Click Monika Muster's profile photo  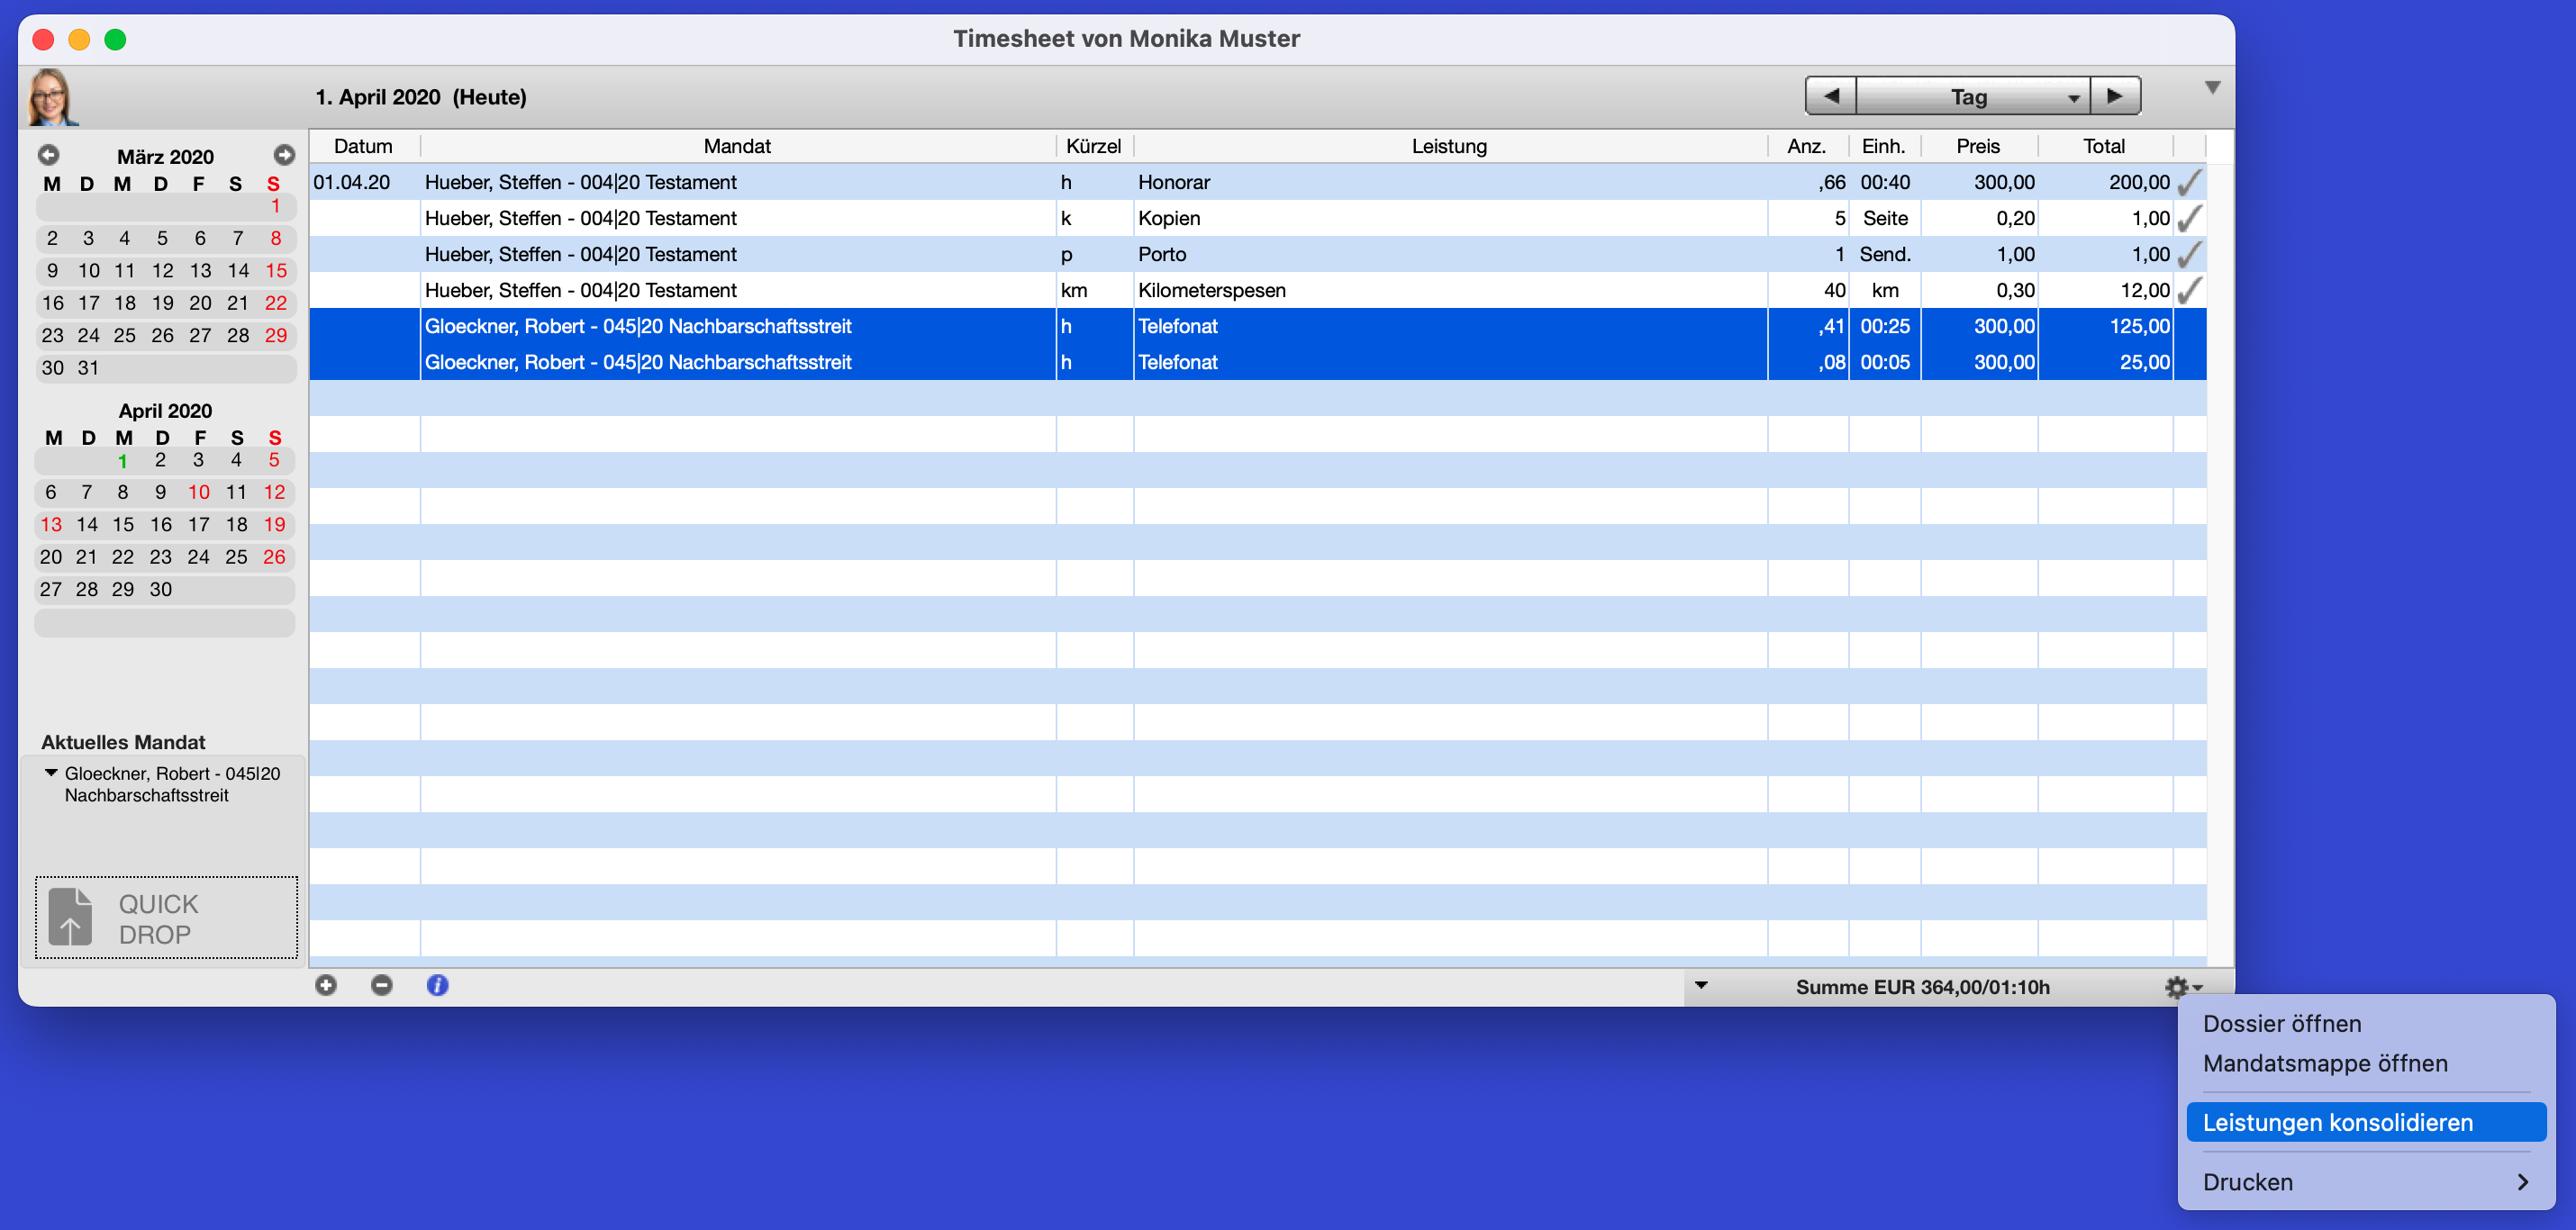pos(52,97)
